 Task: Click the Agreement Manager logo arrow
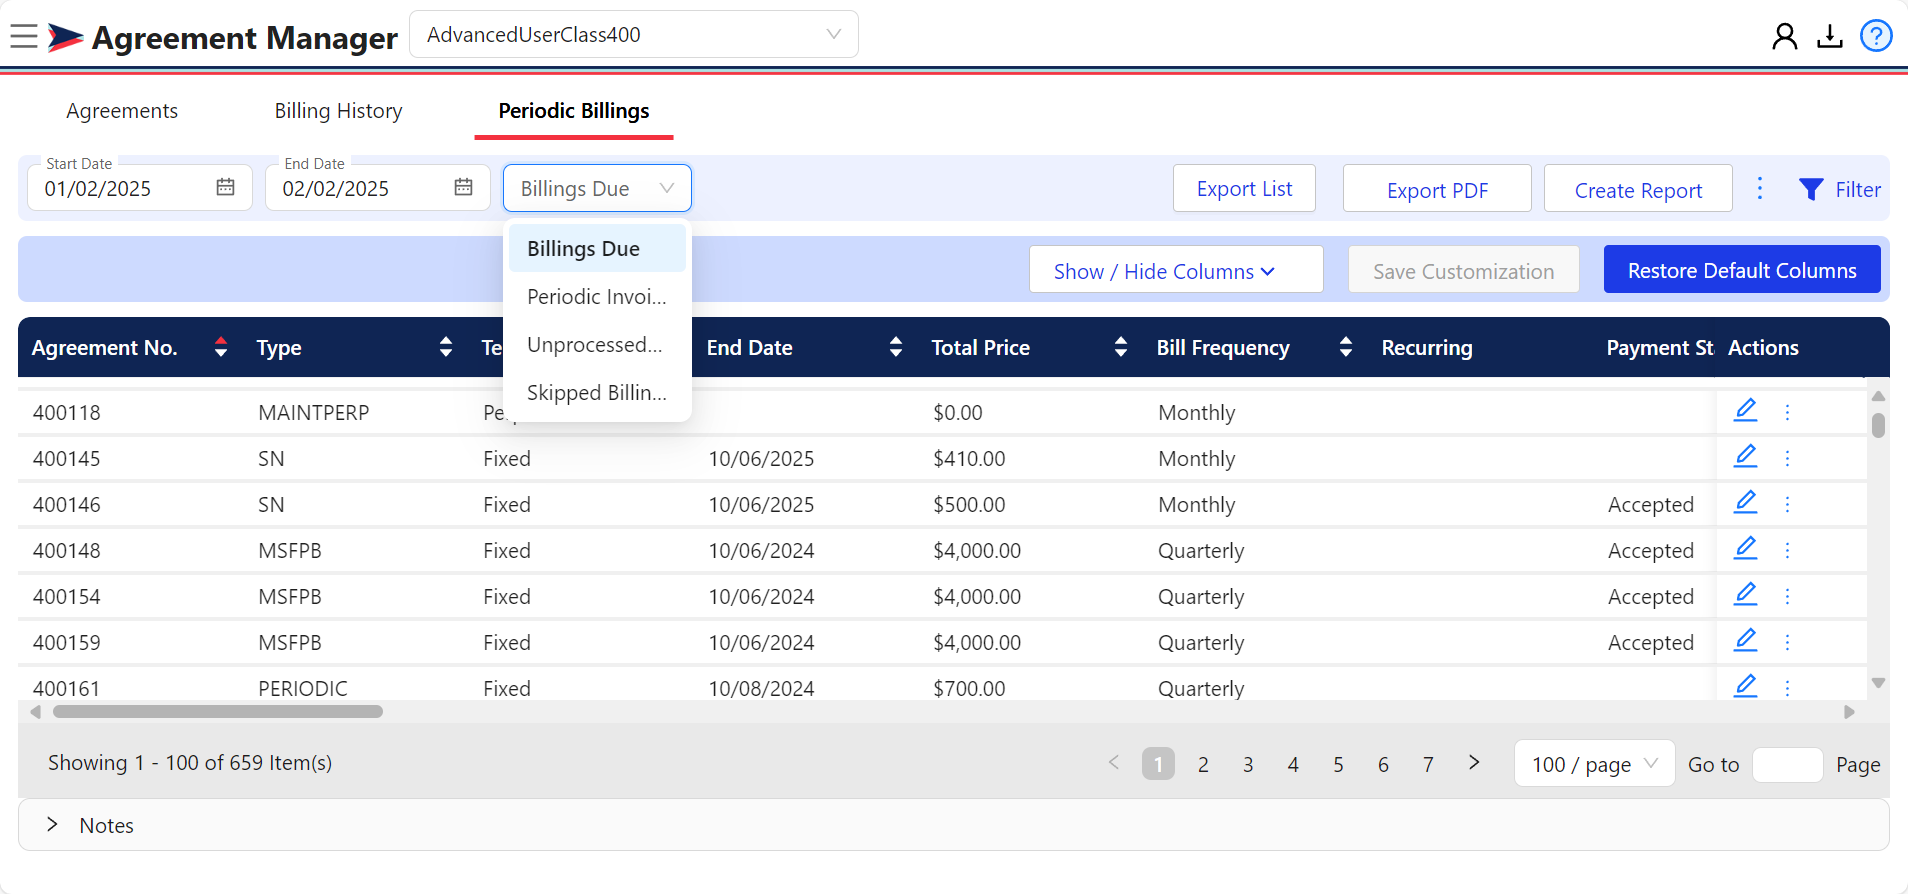point(65,38)
